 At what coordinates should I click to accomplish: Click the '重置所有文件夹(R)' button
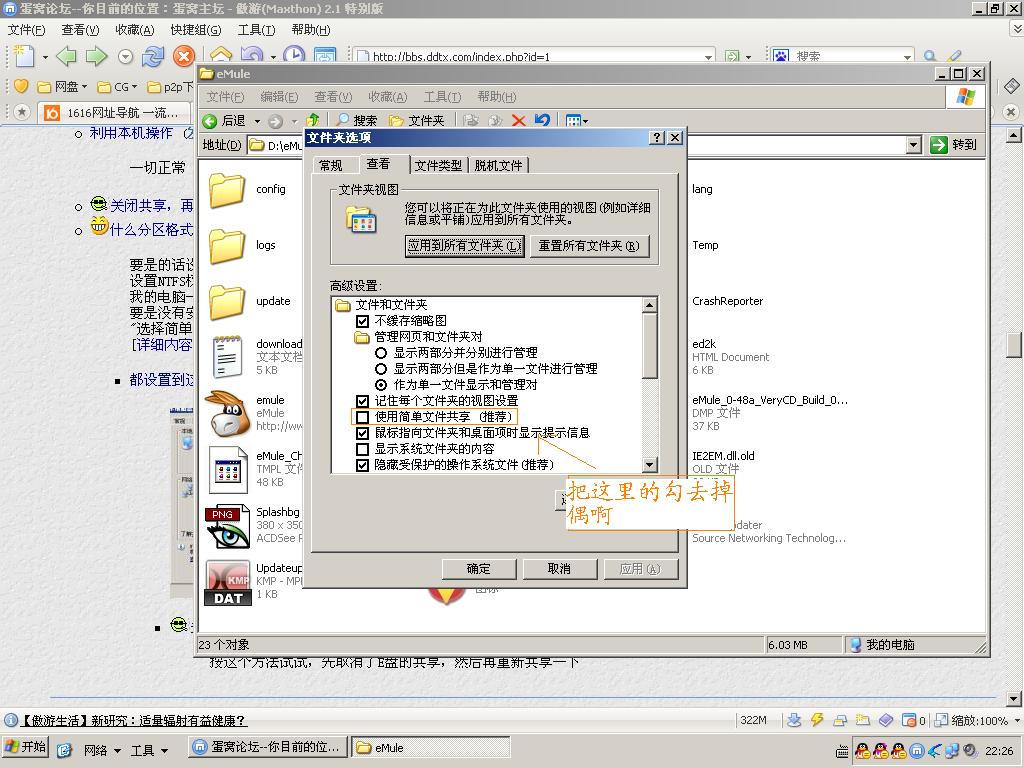(589, 246)
